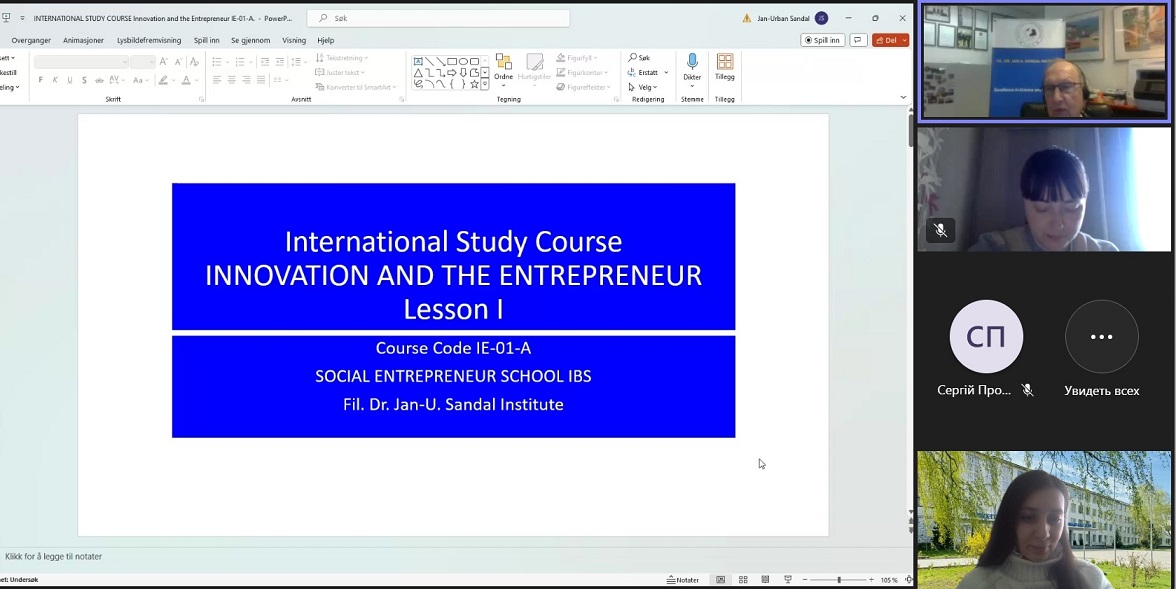Screen dimensions: 1176x589
Task: Adjust the zoom slider handle
Action: [839, 580]
